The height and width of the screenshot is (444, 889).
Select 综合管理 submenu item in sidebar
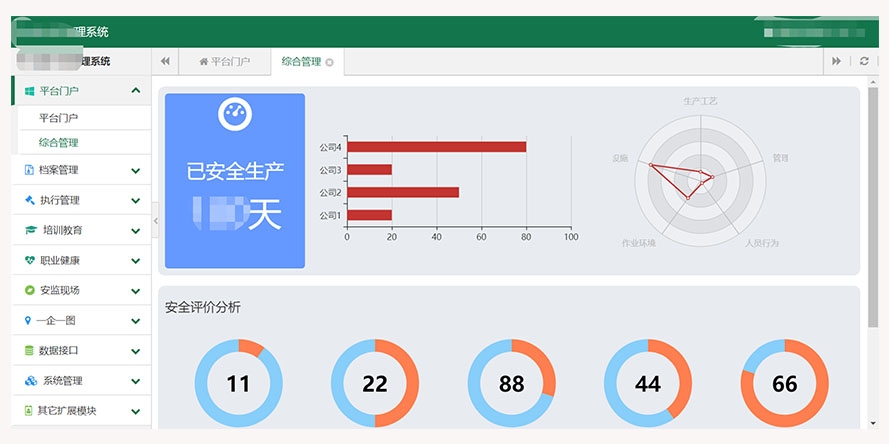point(58,143)
